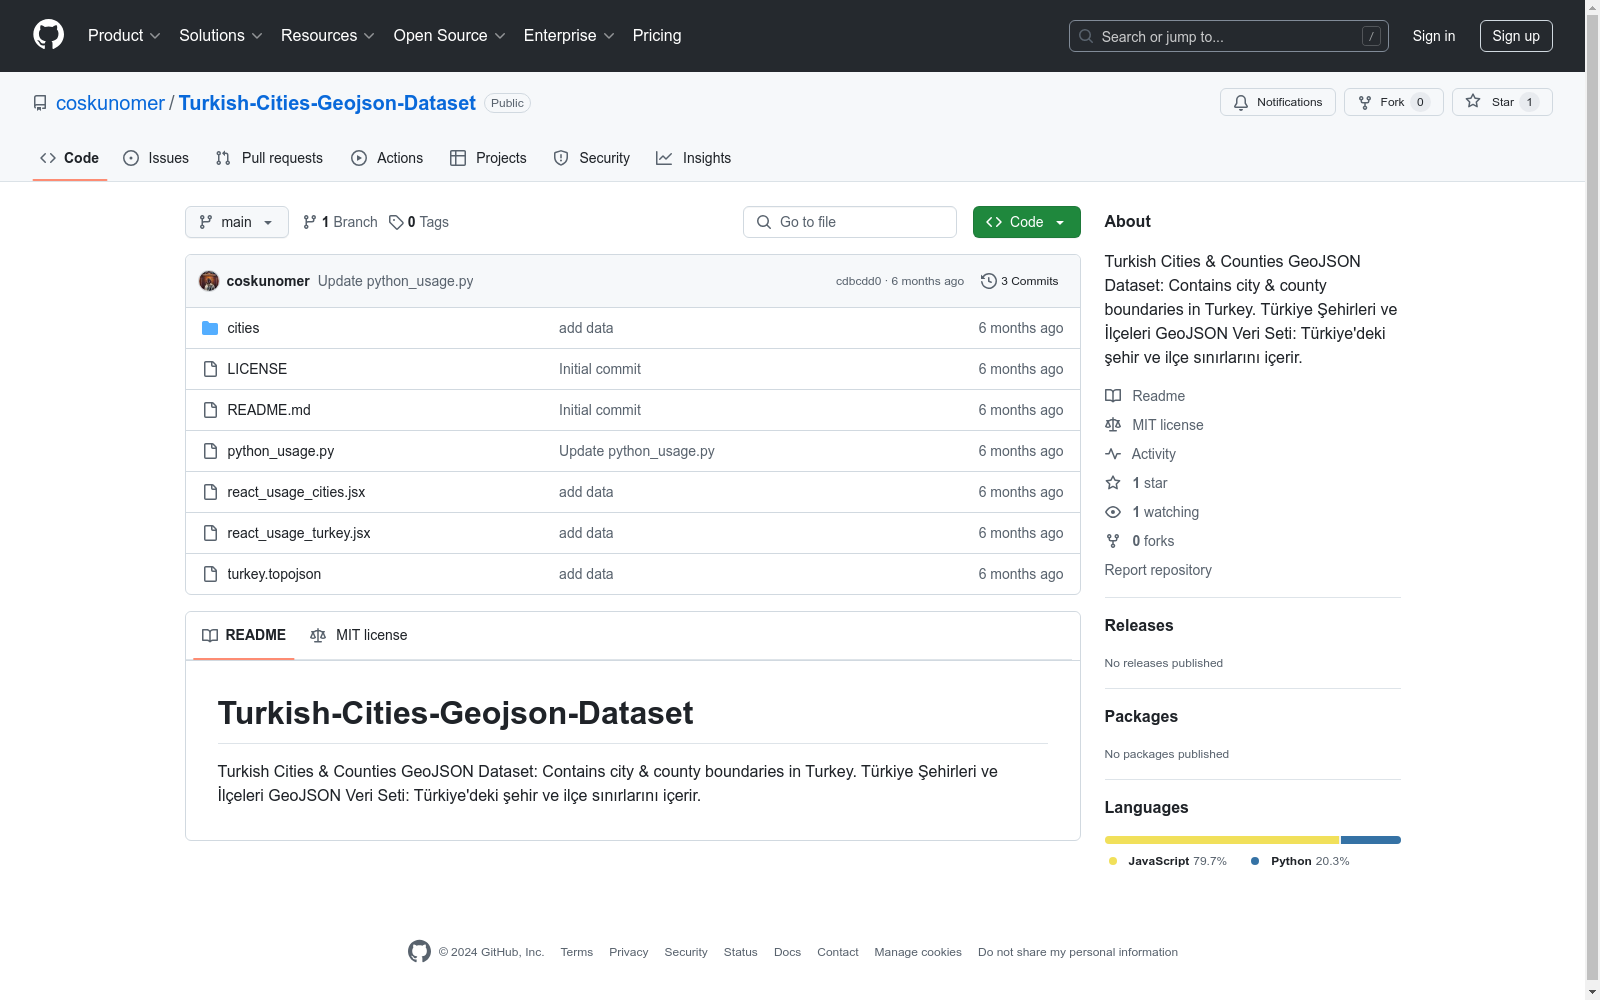Open the turkey.topojson file
The image size is (1600, 1000).
pos(274,574)
